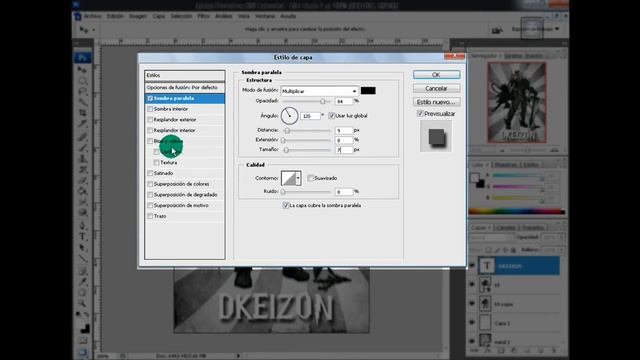Click the Estilo nuevo... button

point(436,102)
